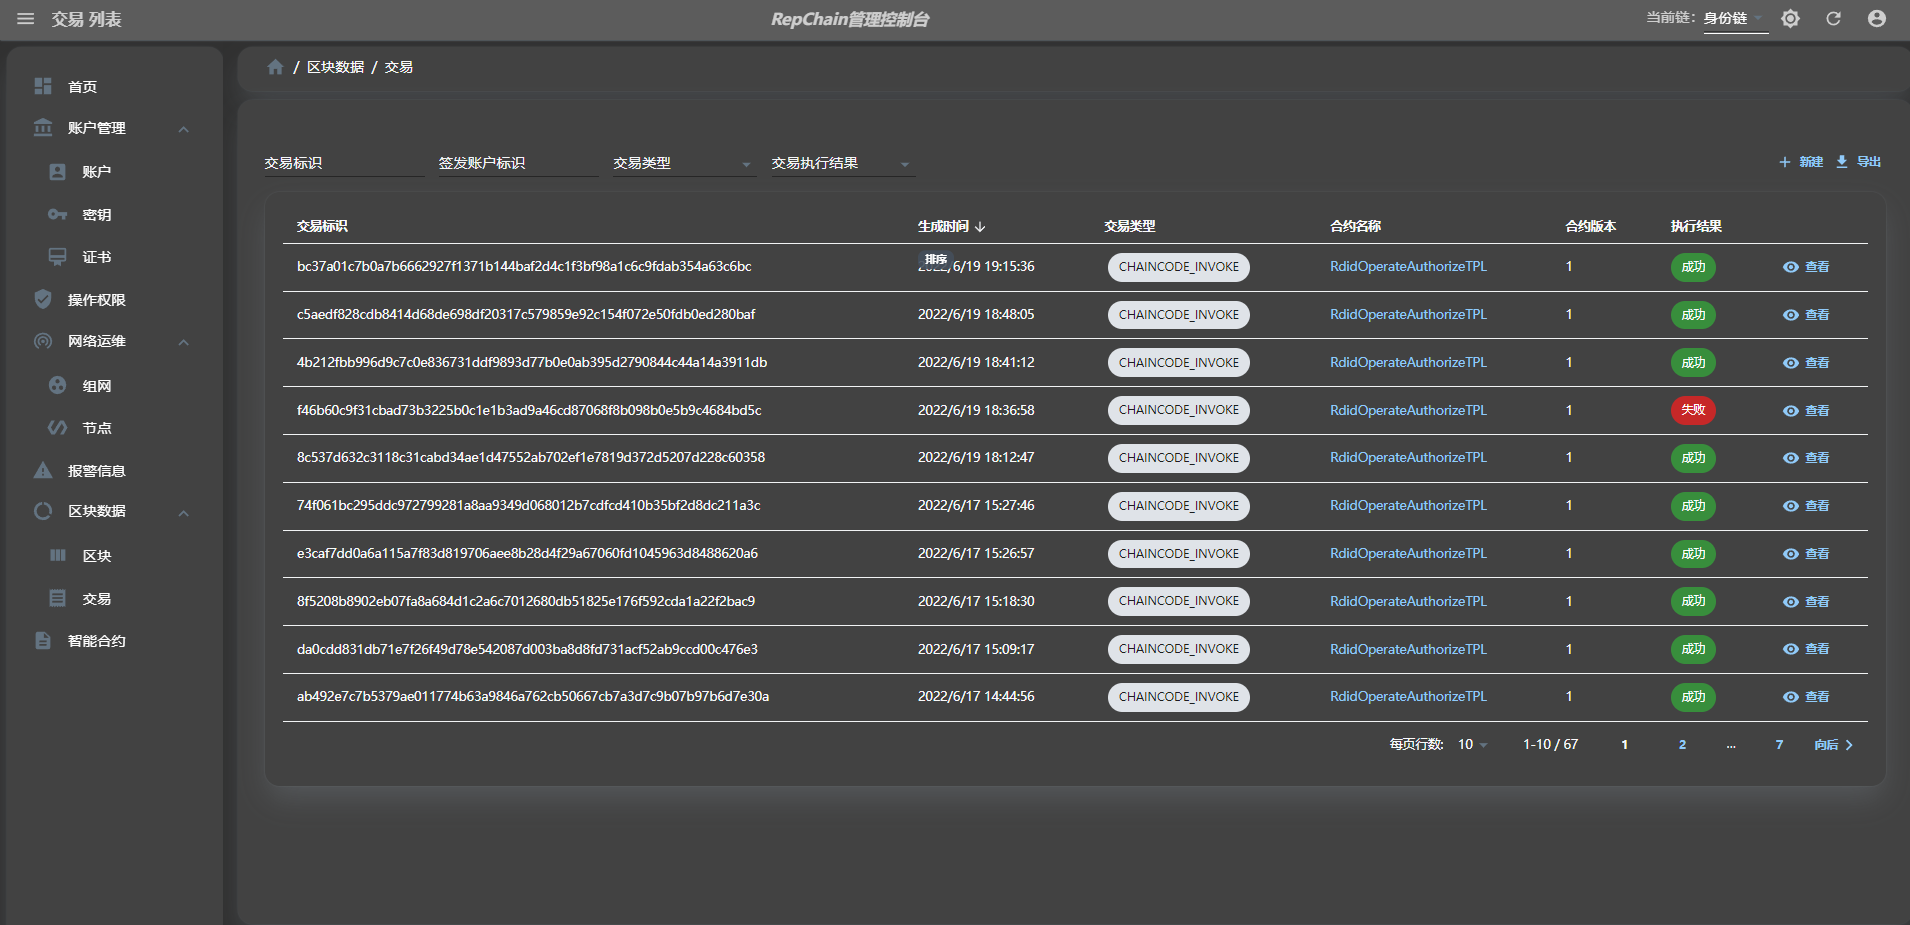Viewport: 1910px width, 925px height.
Task: View transaction 8f5208b8 via eye icon
Action: pos(1790,602)
